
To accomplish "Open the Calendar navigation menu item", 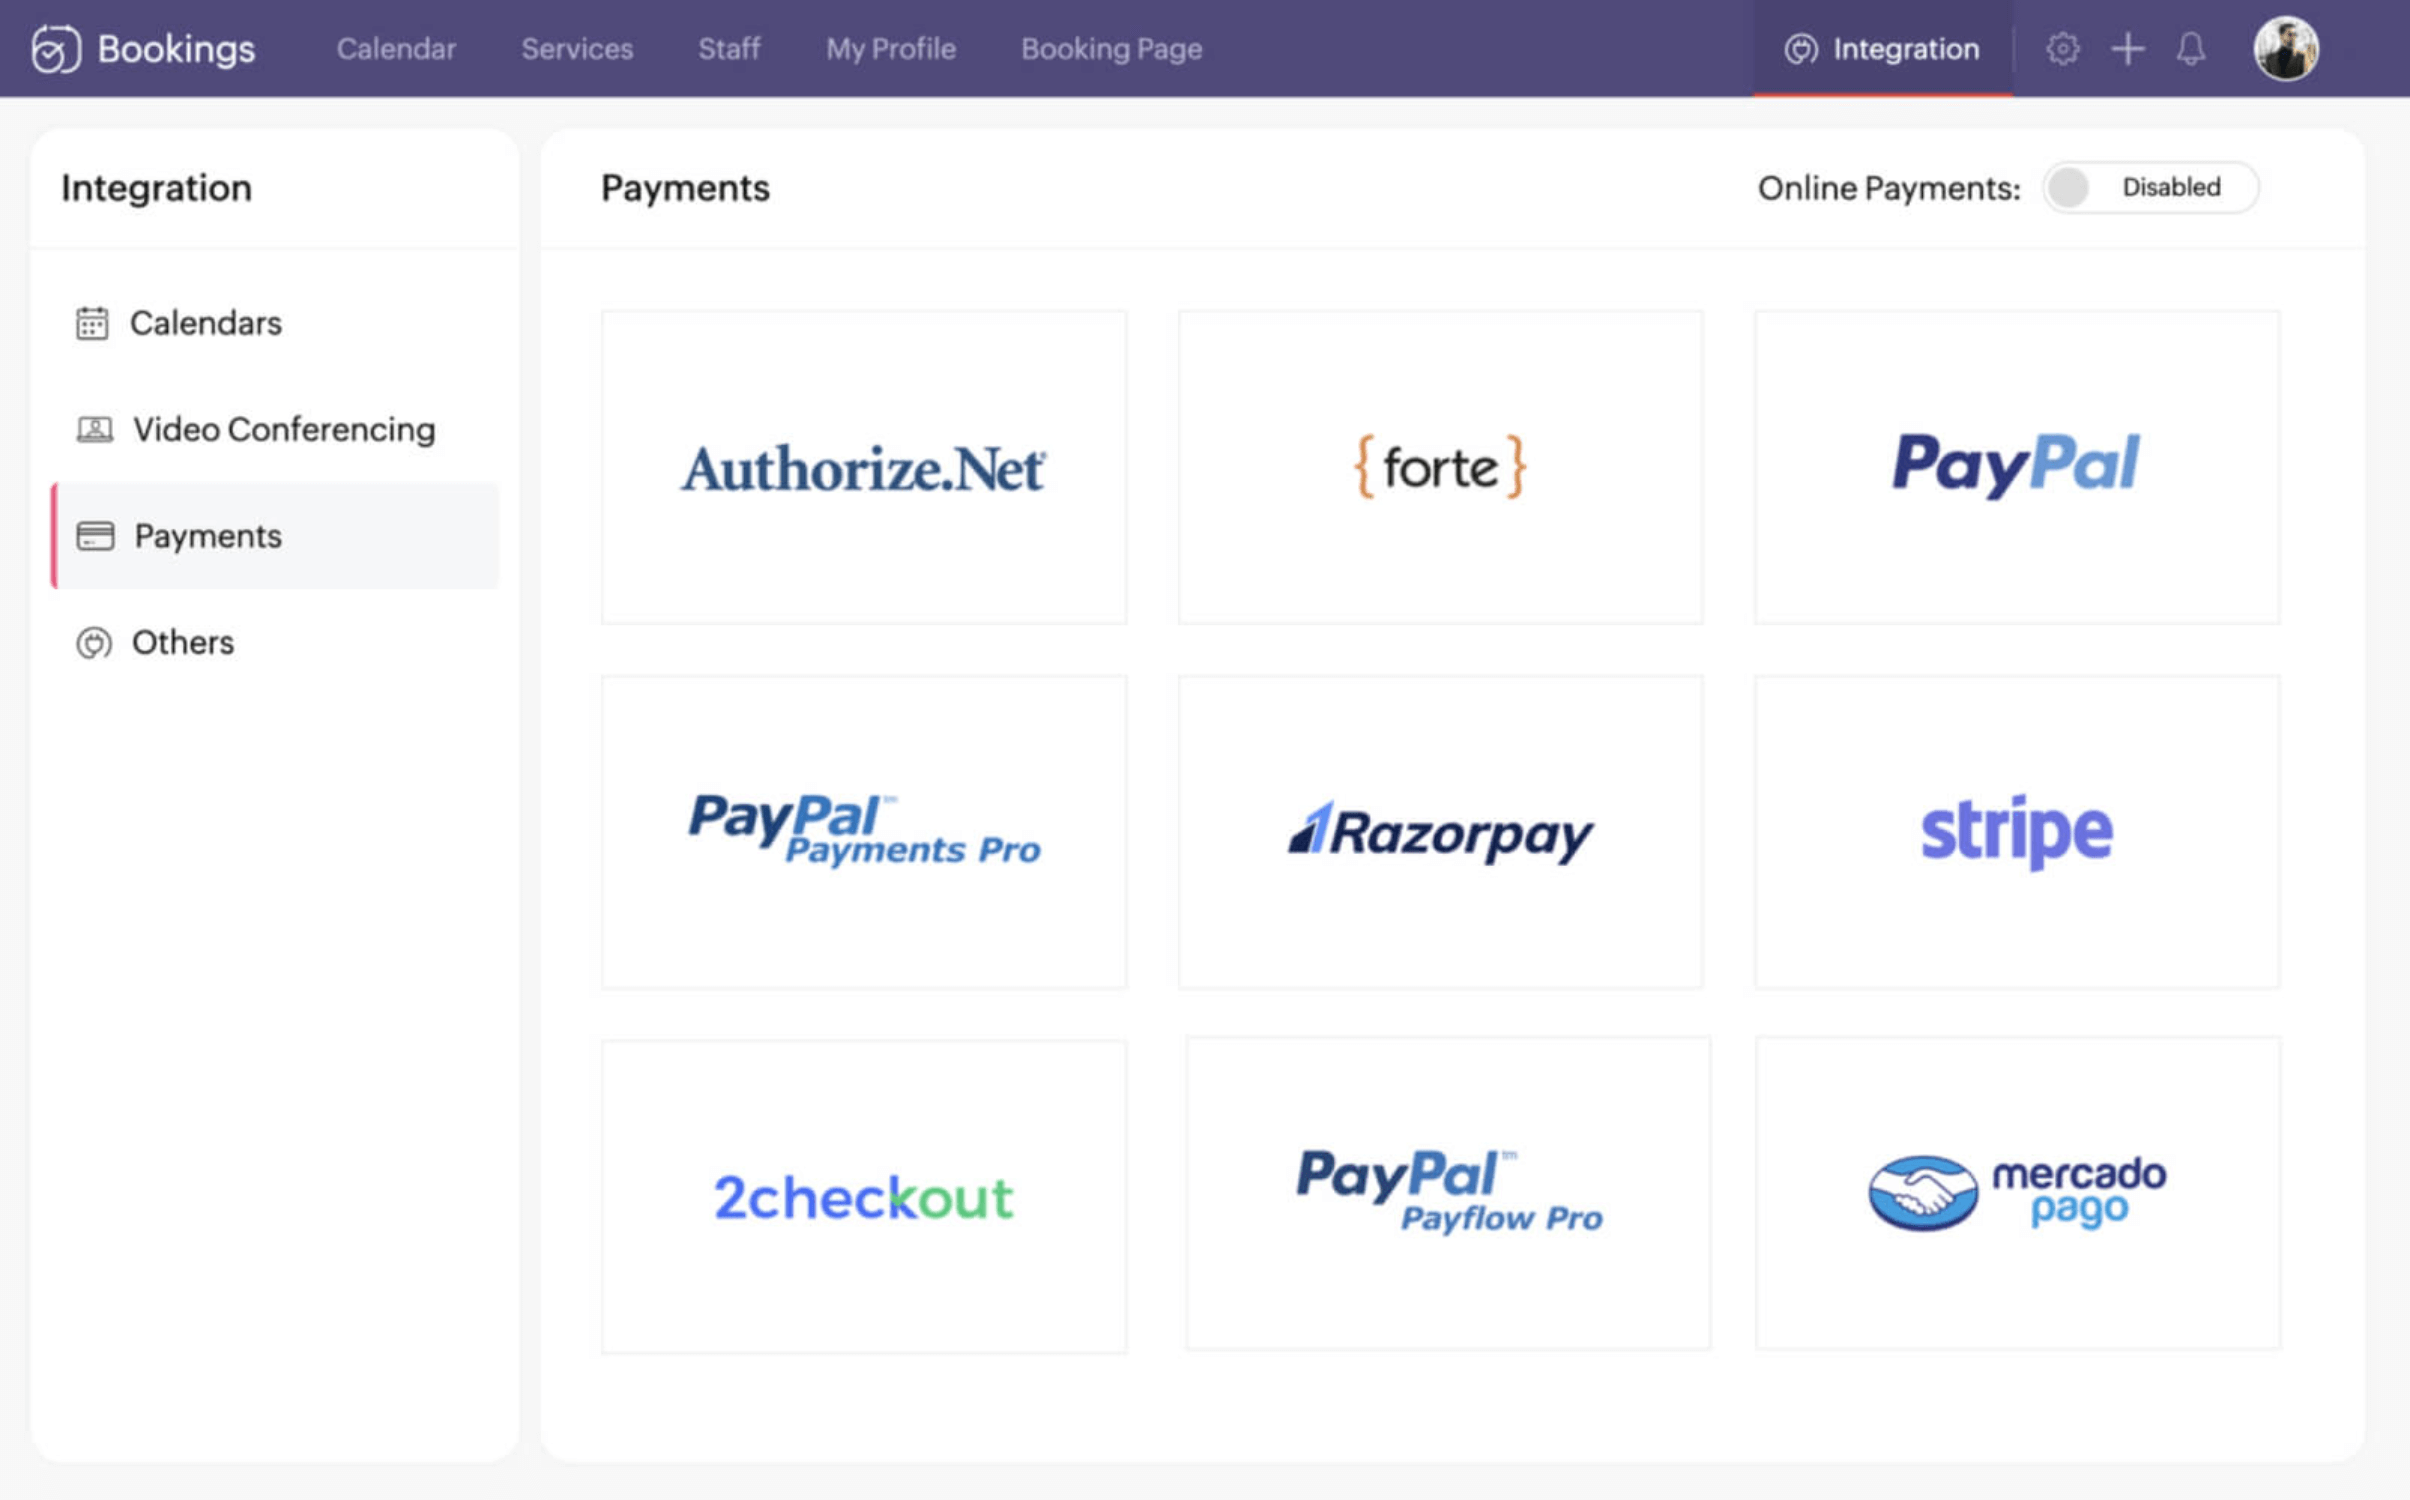I will [396, 47].
